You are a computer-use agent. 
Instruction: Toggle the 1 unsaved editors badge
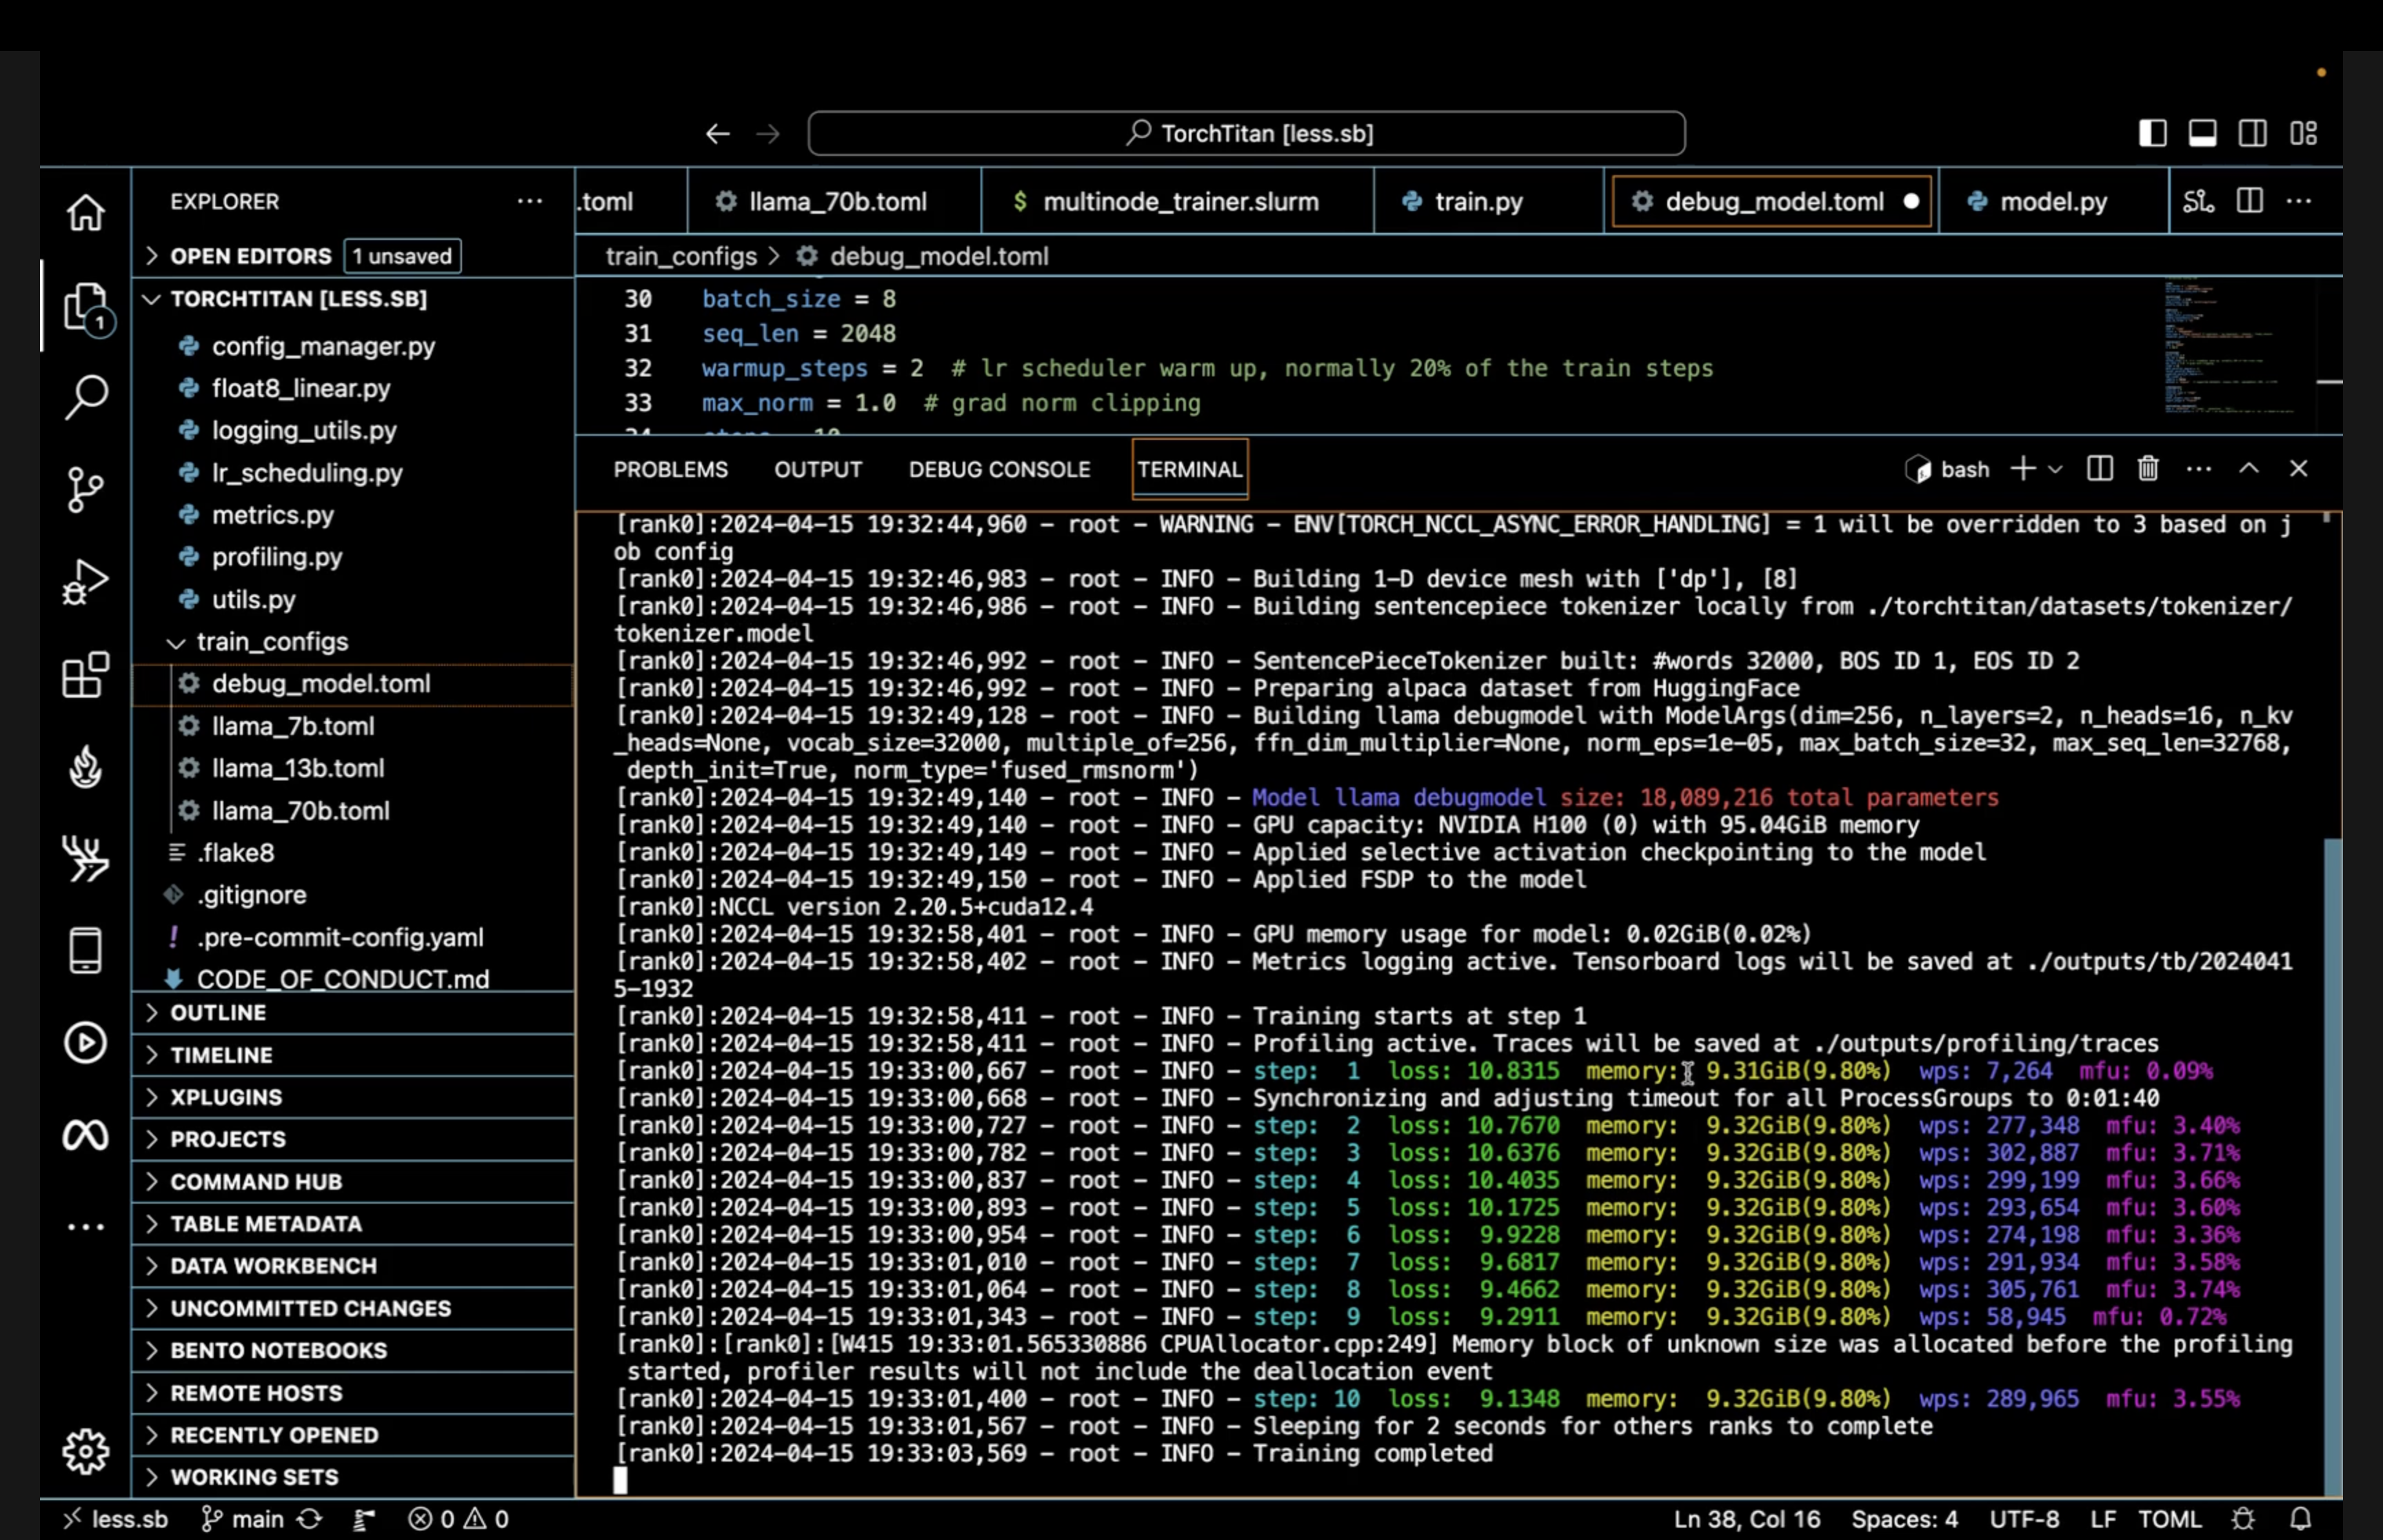point(403,255)
